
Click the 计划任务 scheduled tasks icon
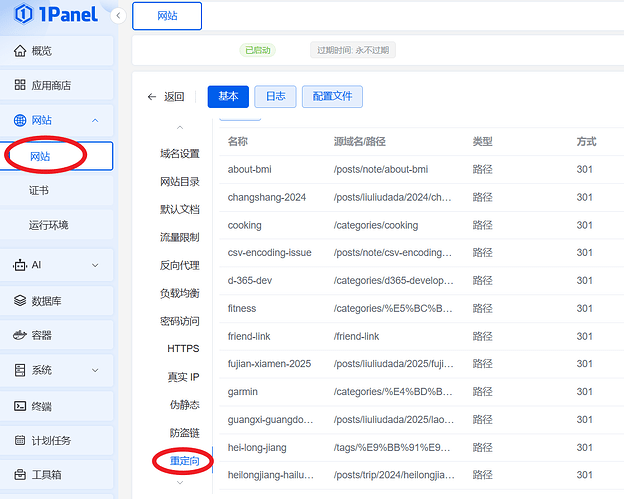(x=20, y=441)
